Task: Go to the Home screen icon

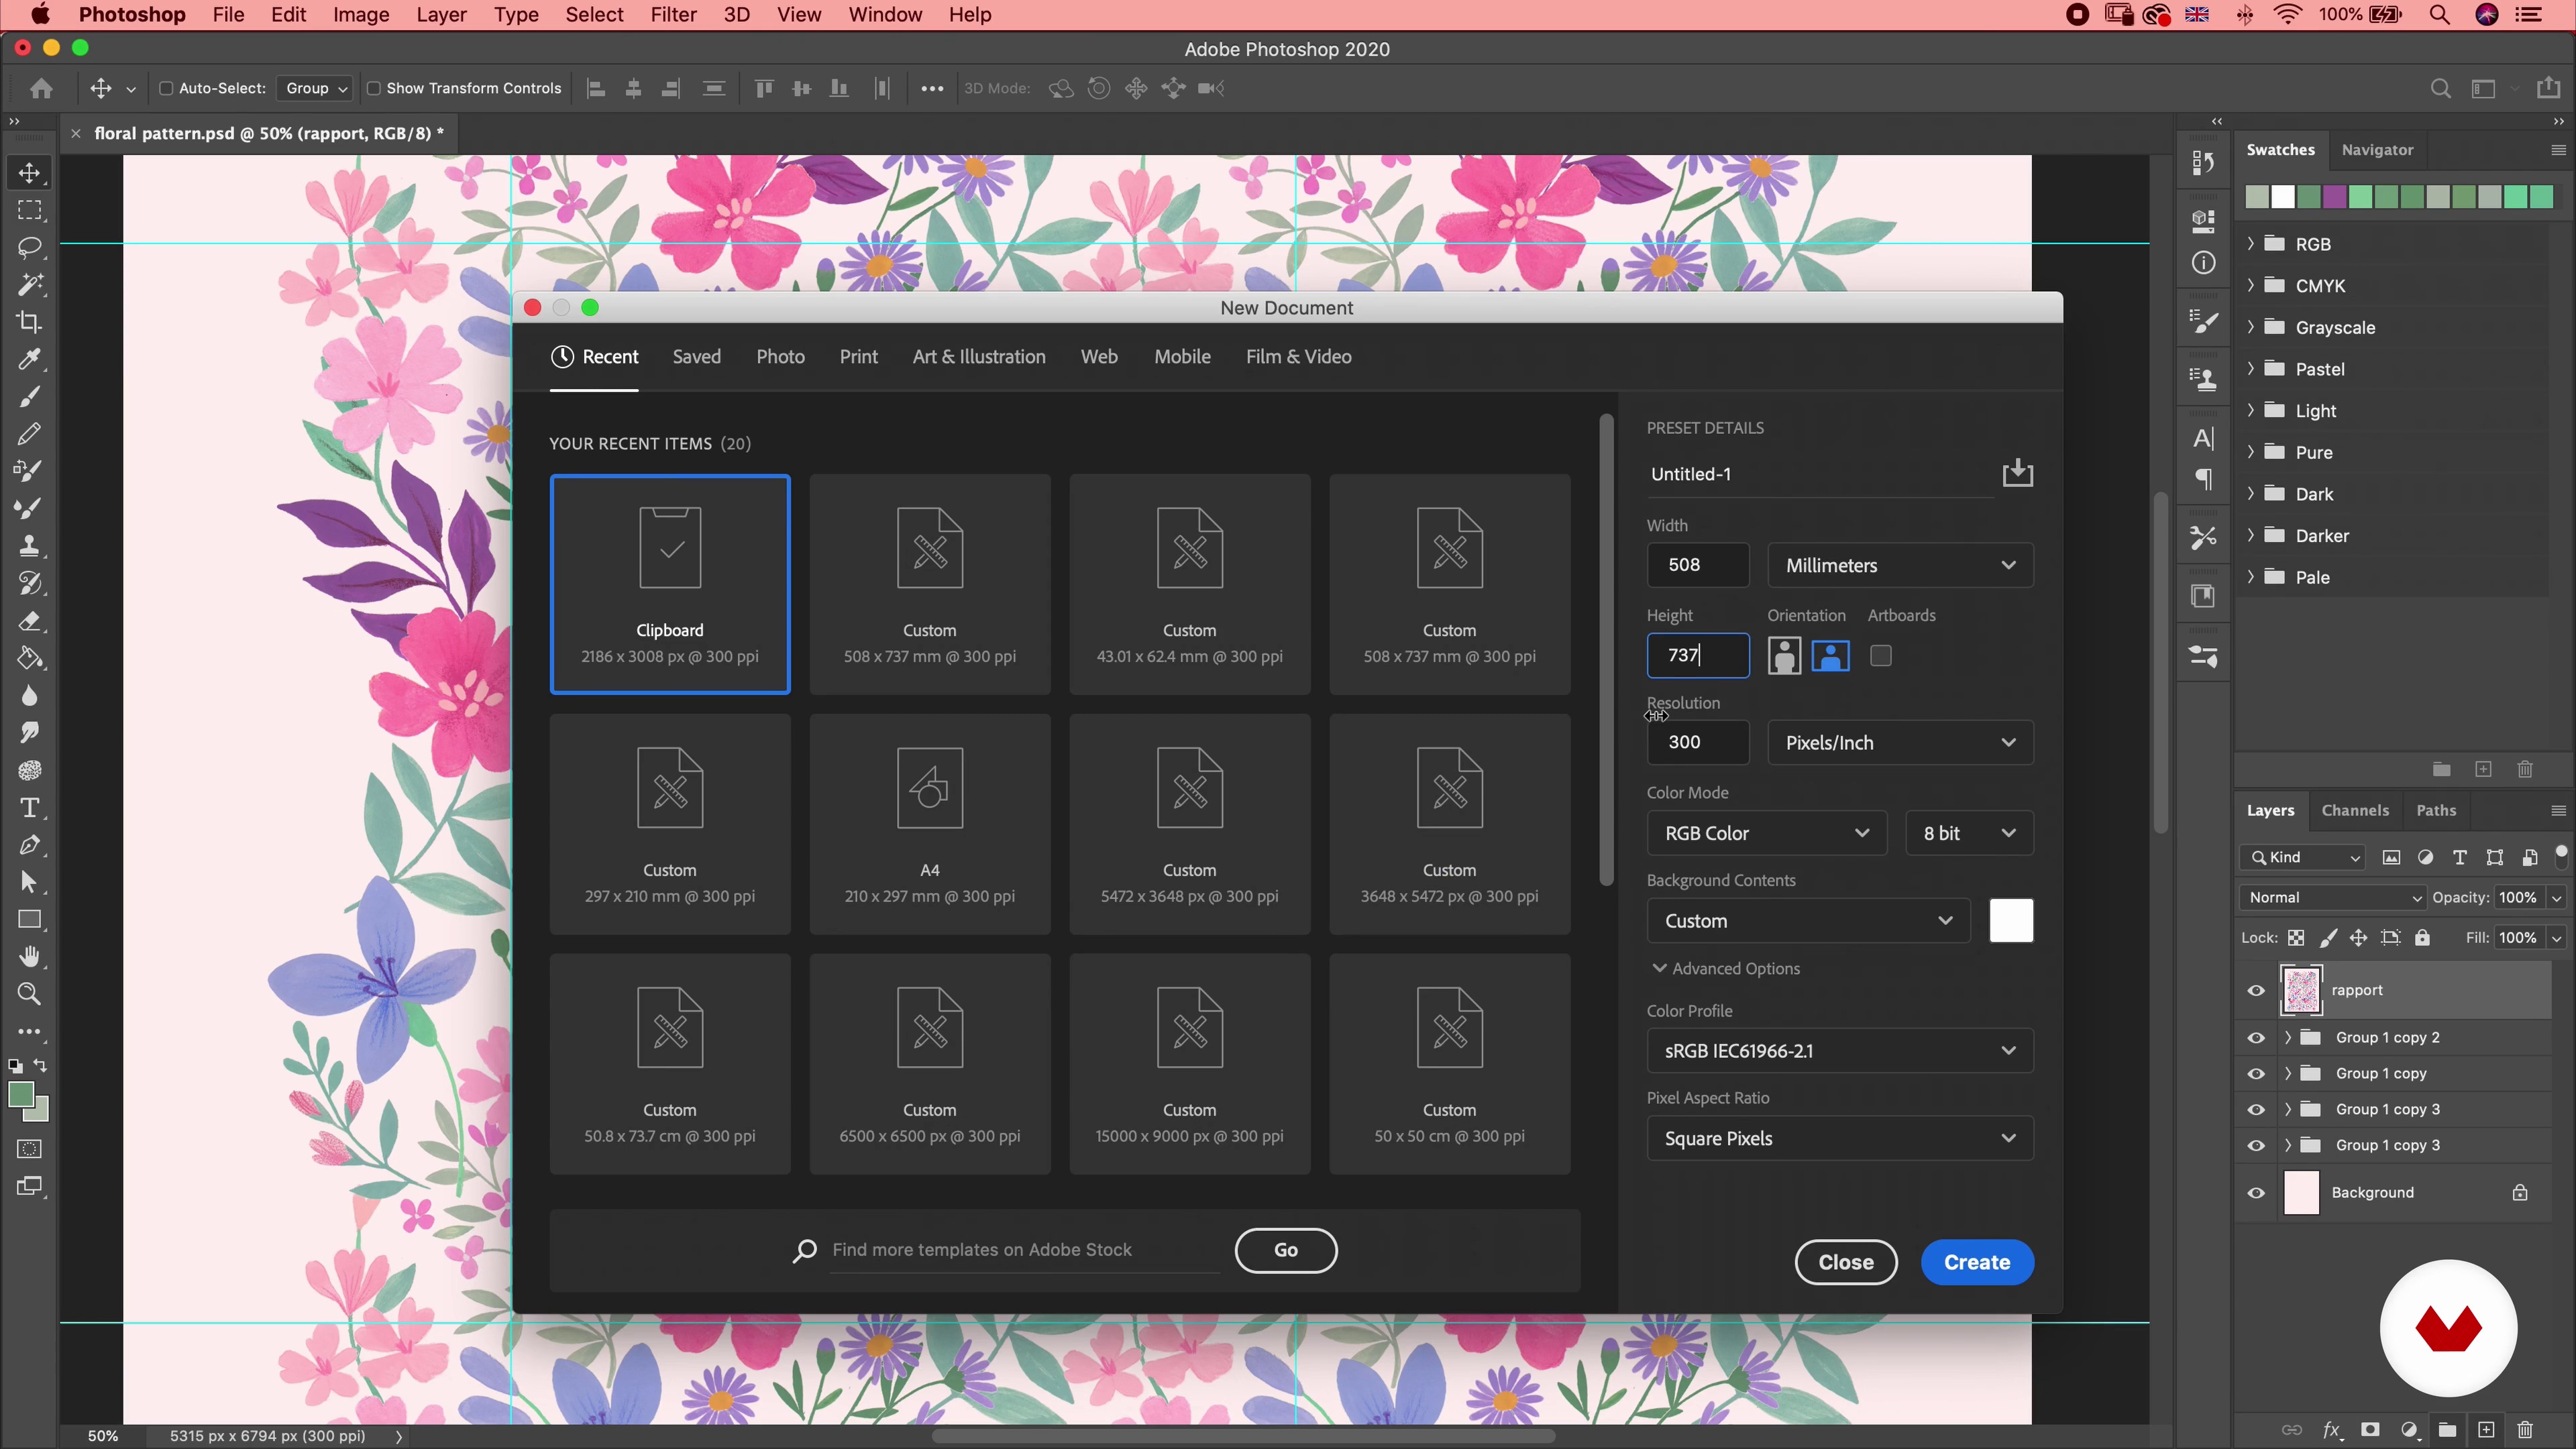Action: [x=41, y=88]
